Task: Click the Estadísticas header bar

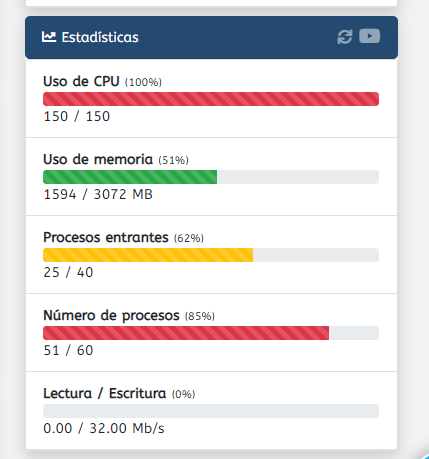Action: click(211, 37)
